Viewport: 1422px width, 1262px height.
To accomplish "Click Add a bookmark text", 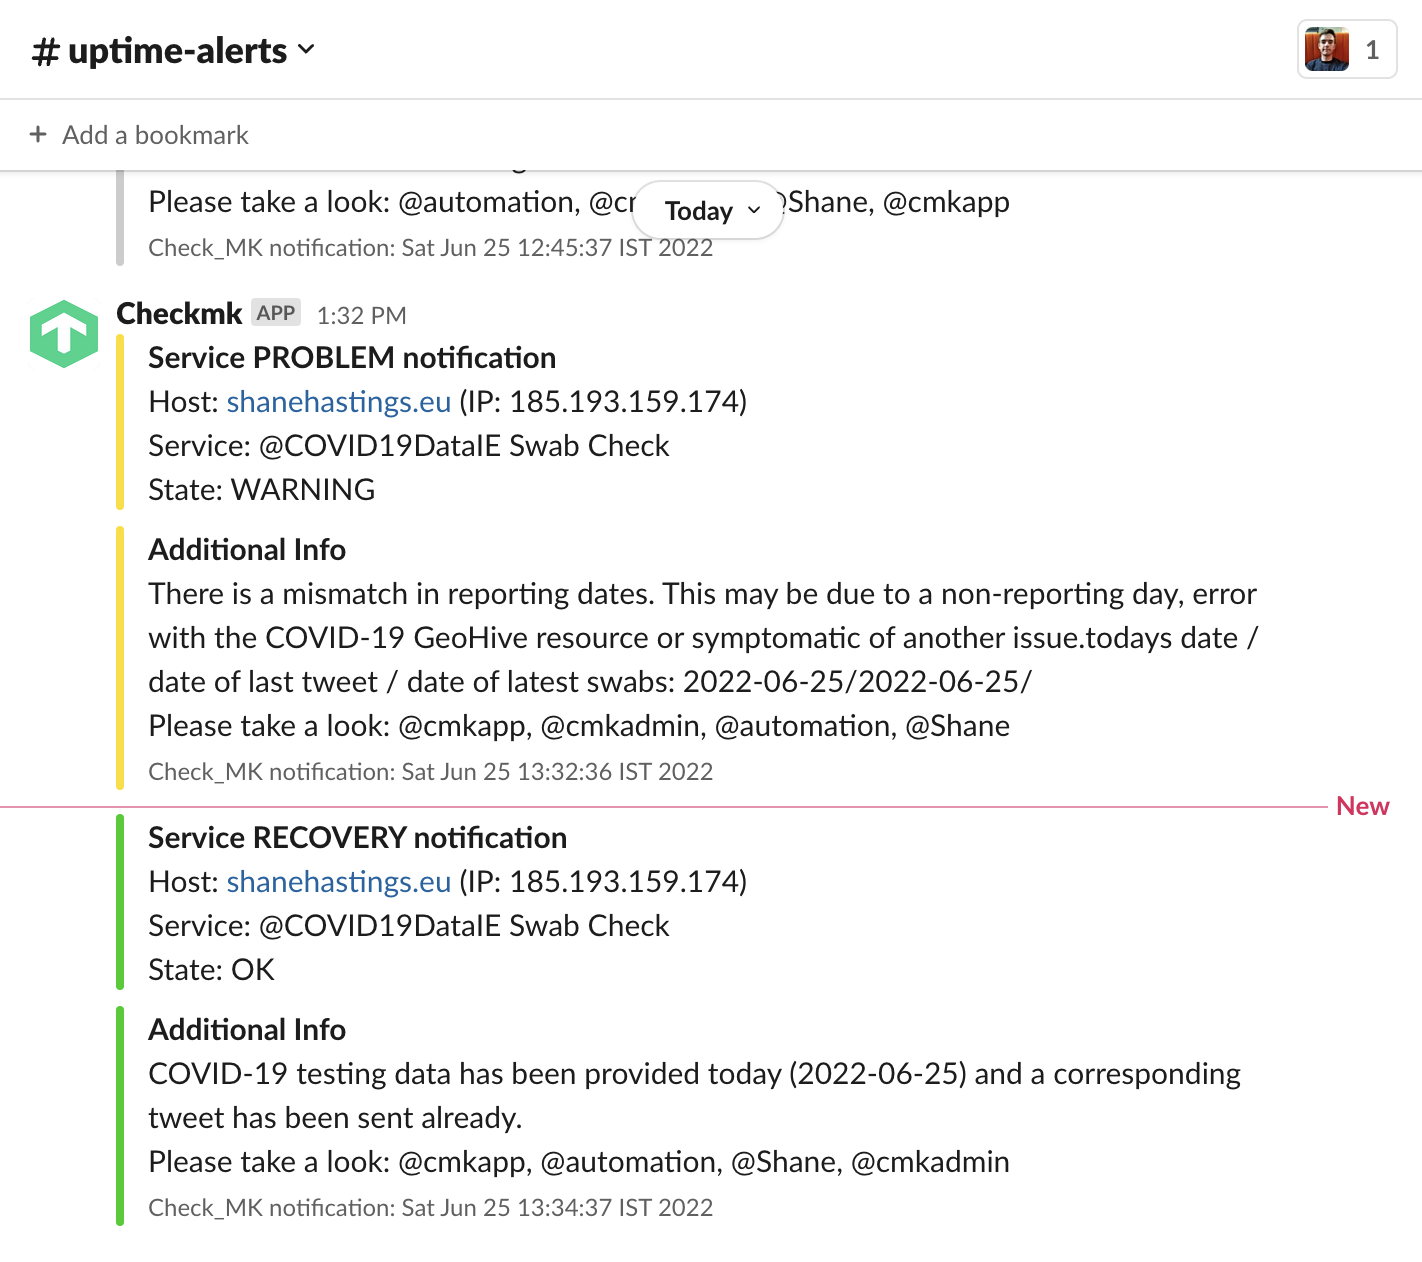I will tap(155, 135).
